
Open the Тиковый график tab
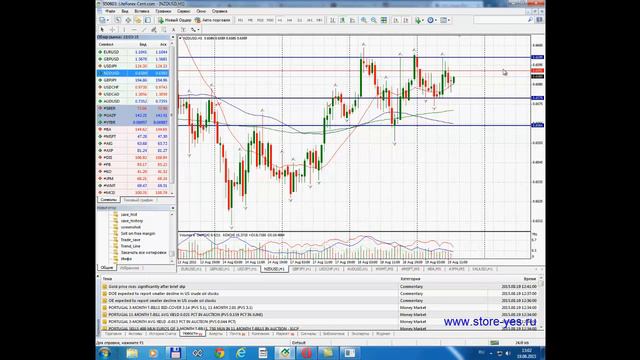pos(139,200)
